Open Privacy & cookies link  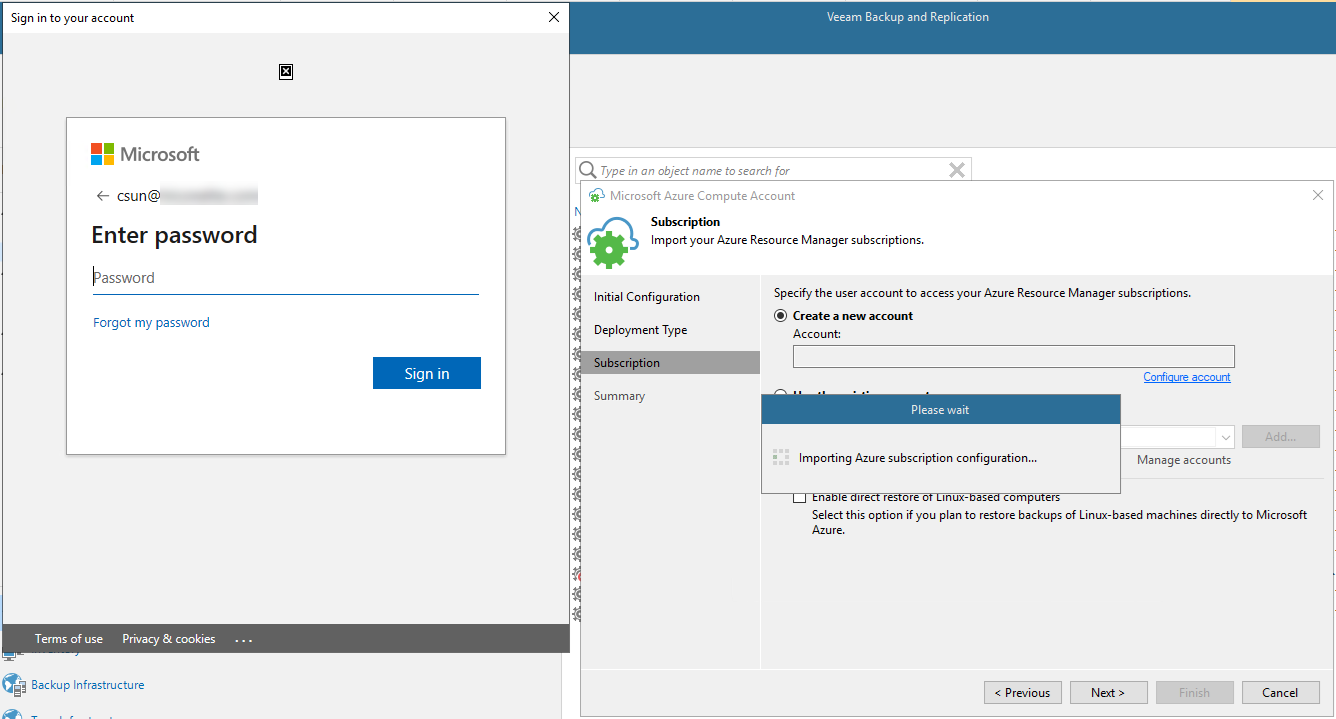[169, 638]
